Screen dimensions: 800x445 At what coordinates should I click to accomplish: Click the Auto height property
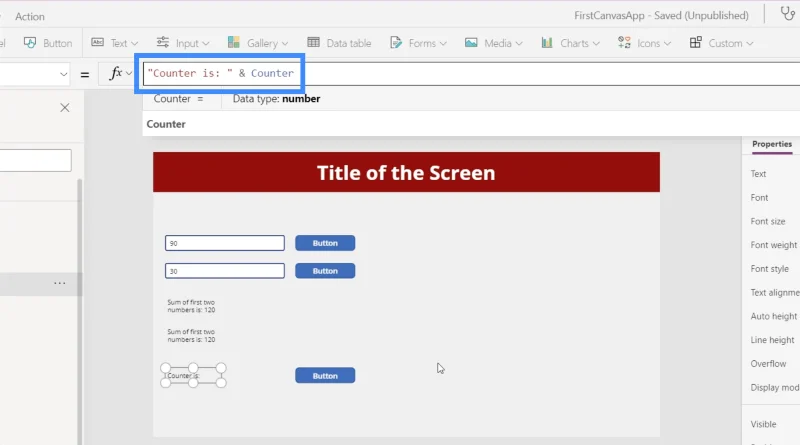point(773,316)
